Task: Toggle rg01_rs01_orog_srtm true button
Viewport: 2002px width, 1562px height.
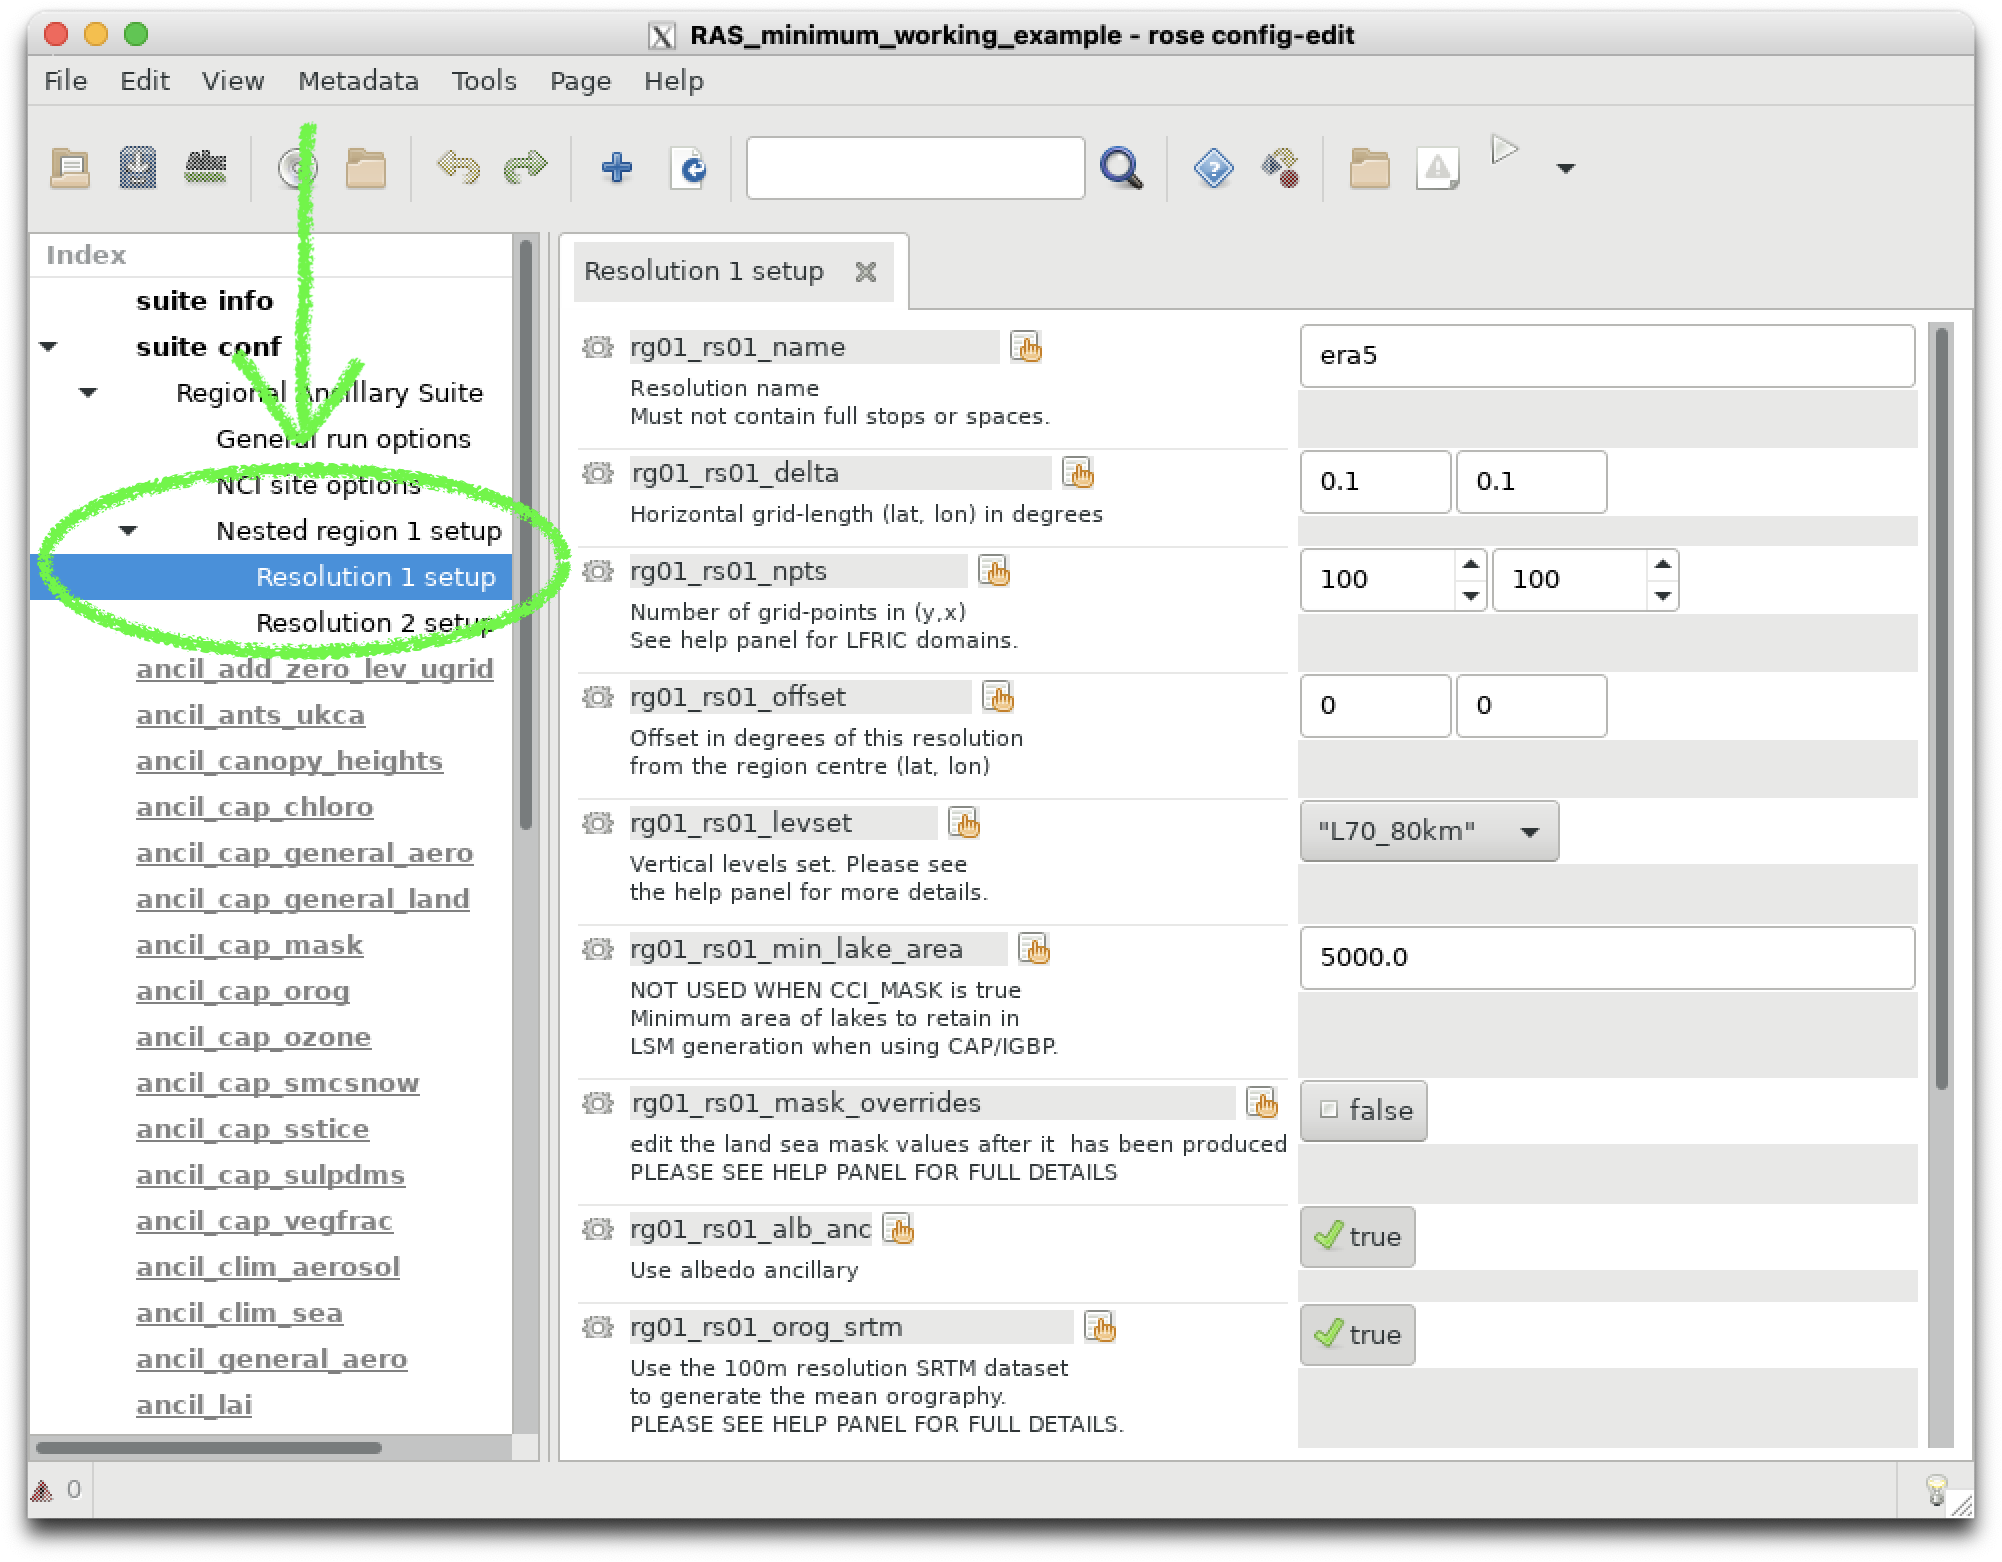Action: (1357, 1334)
